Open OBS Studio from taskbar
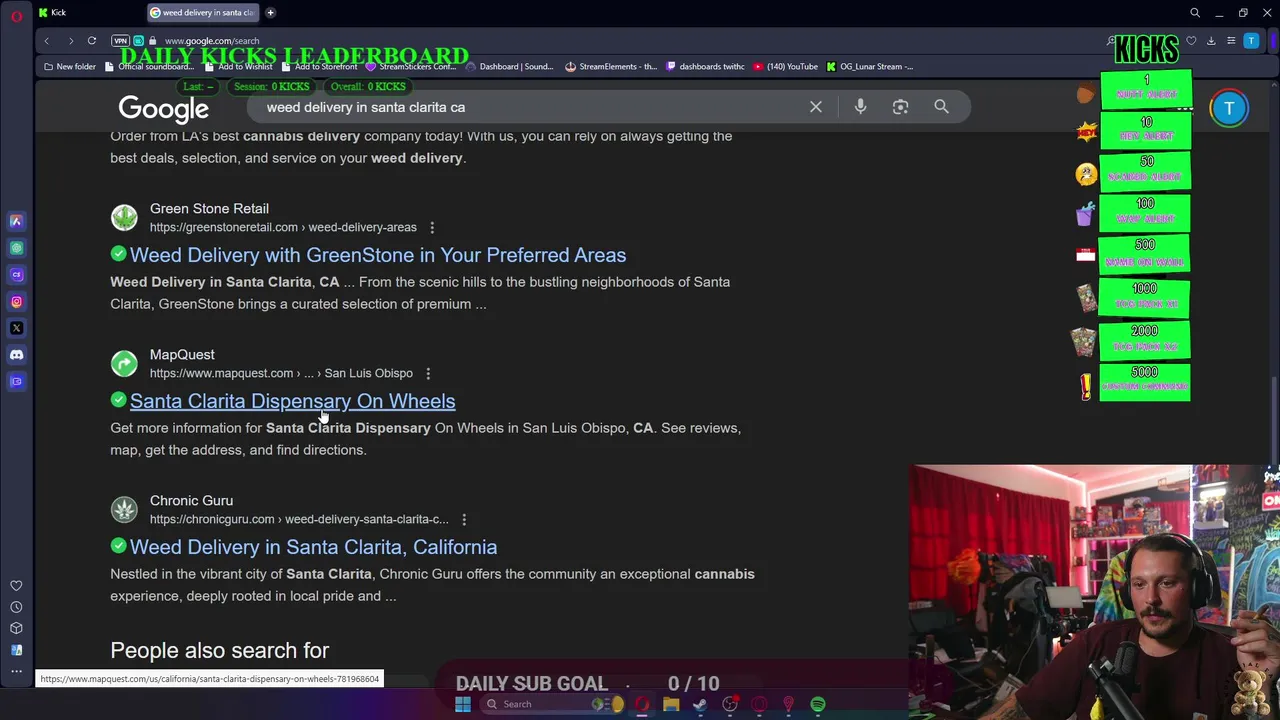Image resolution: width=1280 pixels, height=720 pixels. [x=730, y=705]
